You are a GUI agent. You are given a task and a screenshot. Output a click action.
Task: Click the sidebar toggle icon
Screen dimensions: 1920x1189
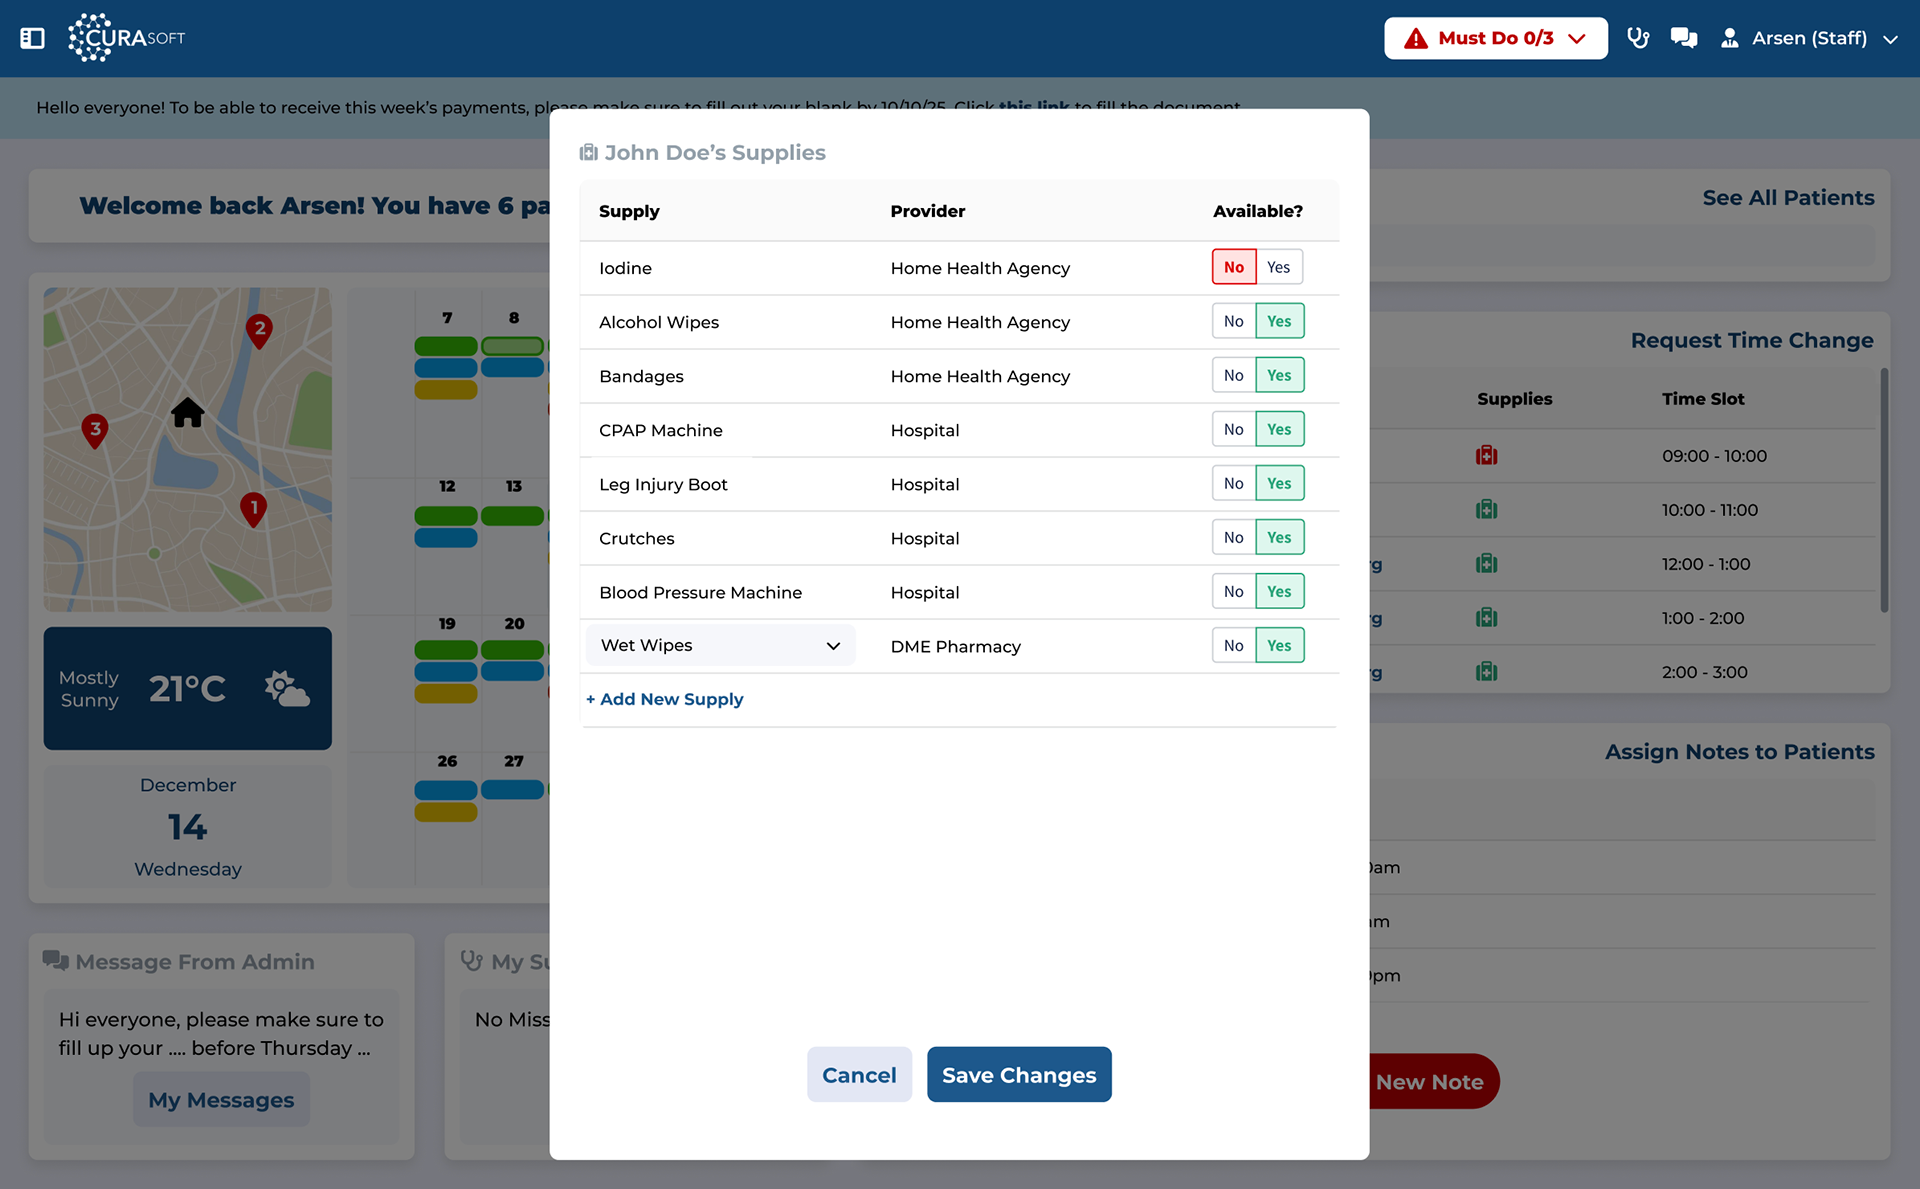[32, 38]
